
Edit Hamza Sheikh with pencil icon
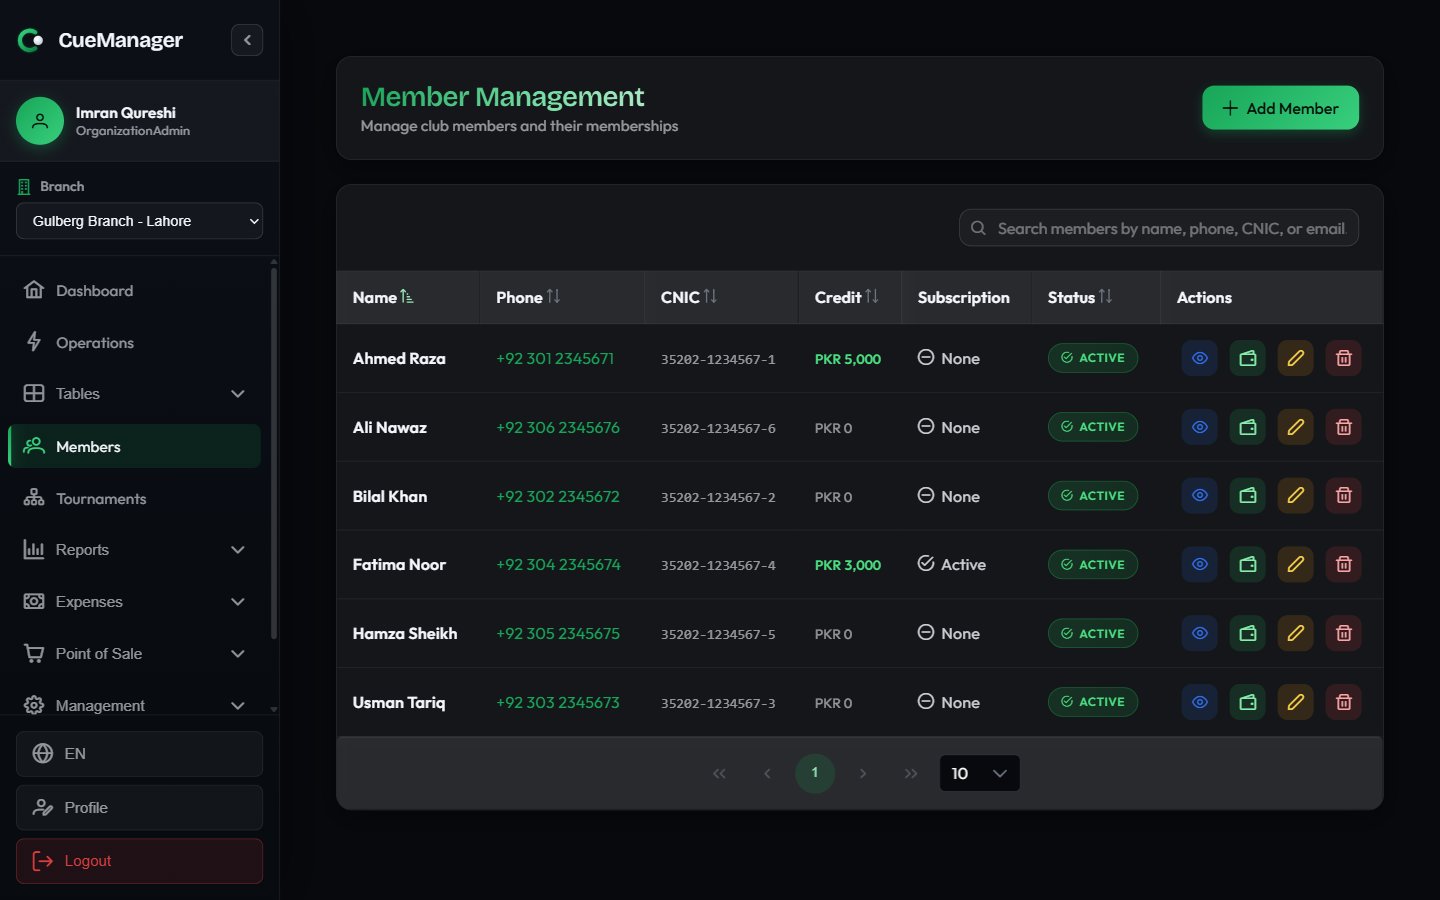[1295, 633]
